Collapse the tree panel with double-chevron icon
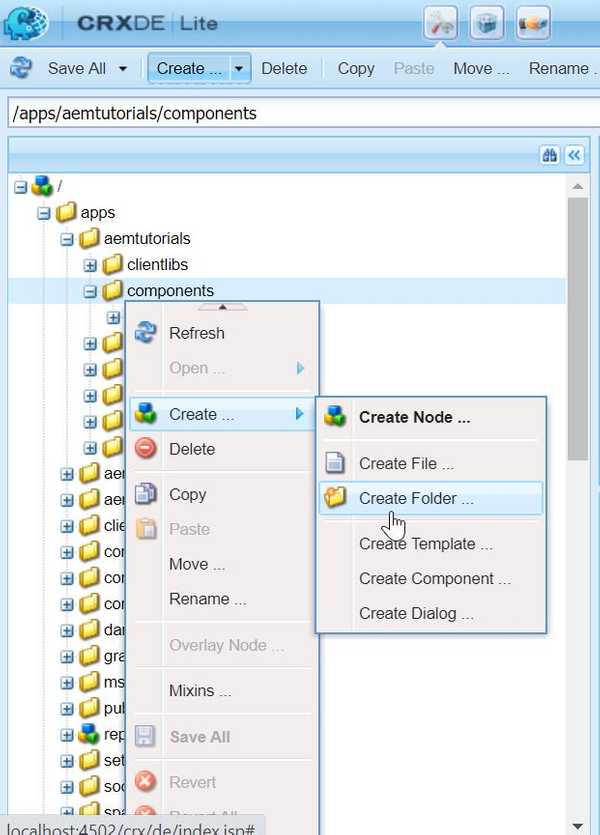This screenshot has width=600, height=835. [x=574, y=155]
